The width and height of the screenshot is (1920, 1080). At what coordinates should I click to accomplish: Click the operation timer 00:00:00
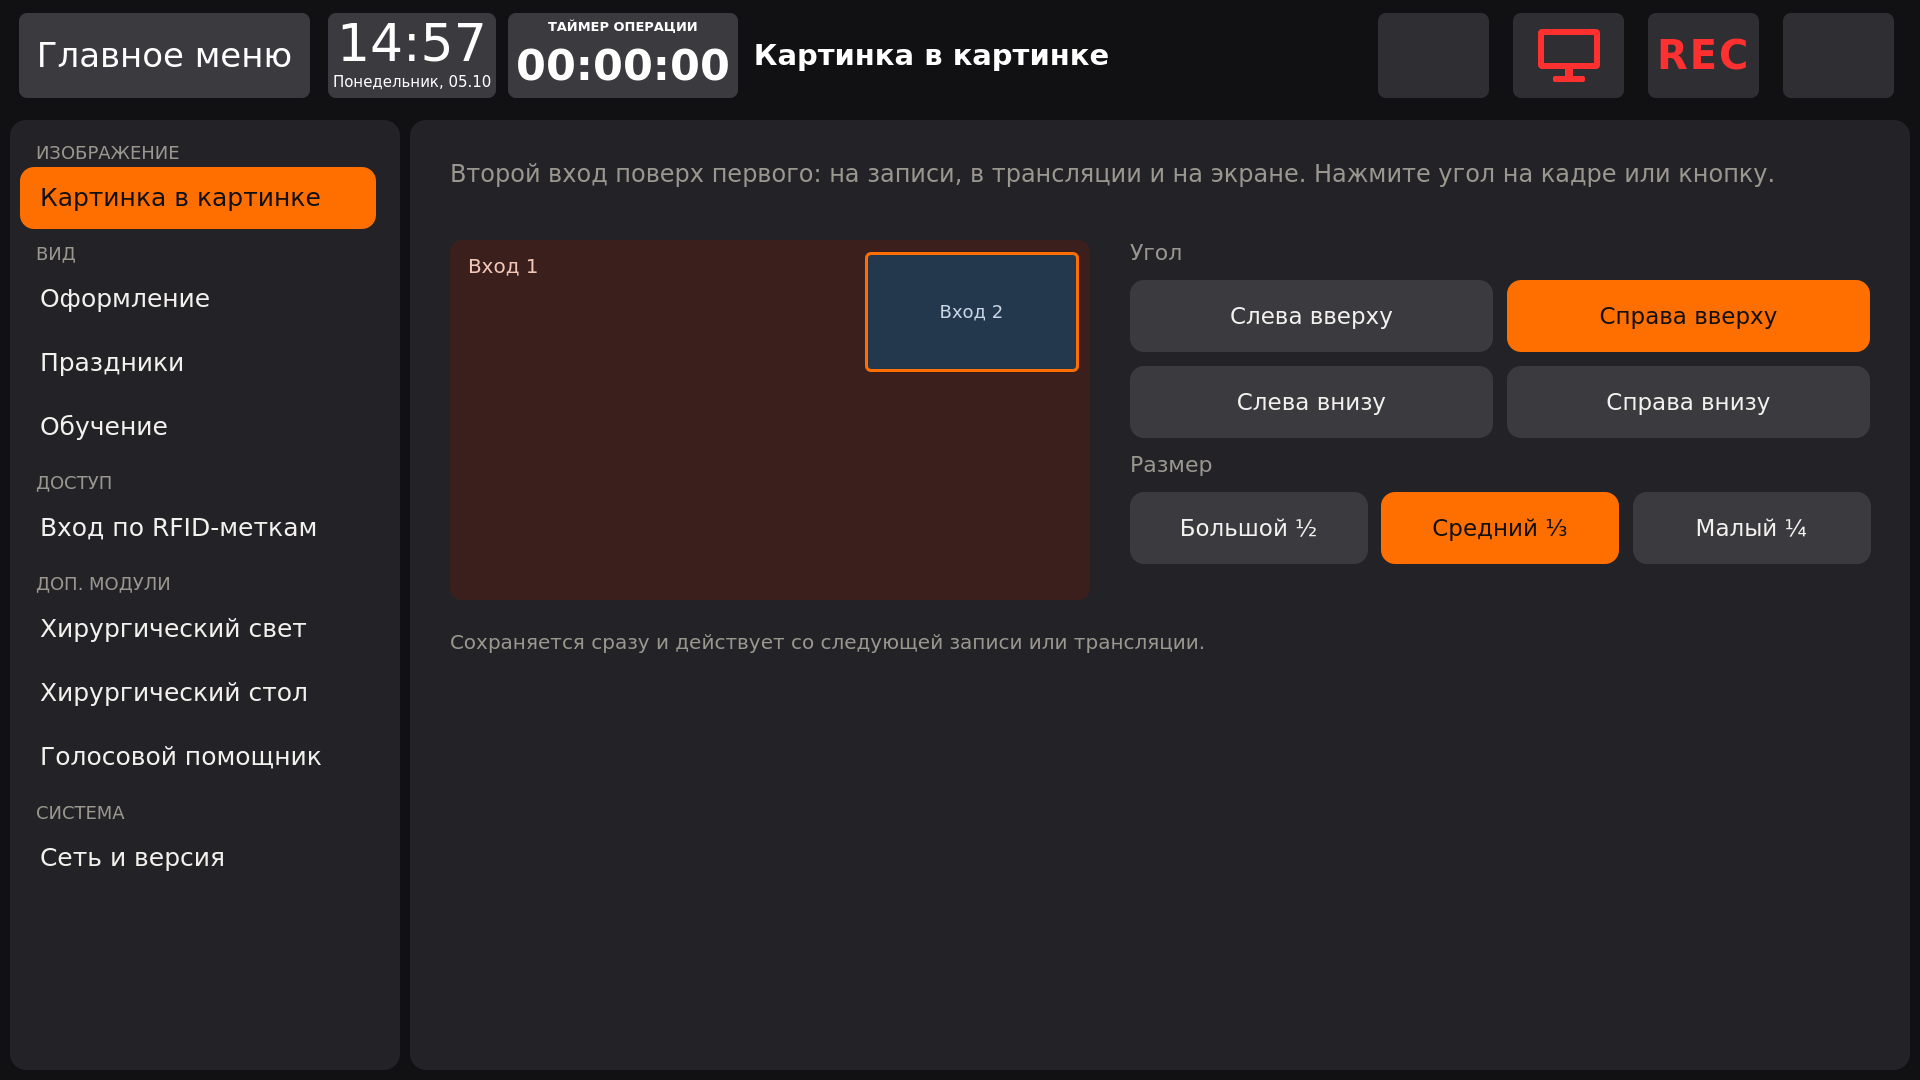point(623,55)
